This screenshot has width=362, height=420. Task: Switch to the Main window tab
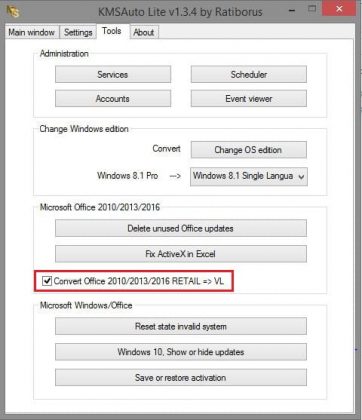pyautogui.click(x=32, y=32)
